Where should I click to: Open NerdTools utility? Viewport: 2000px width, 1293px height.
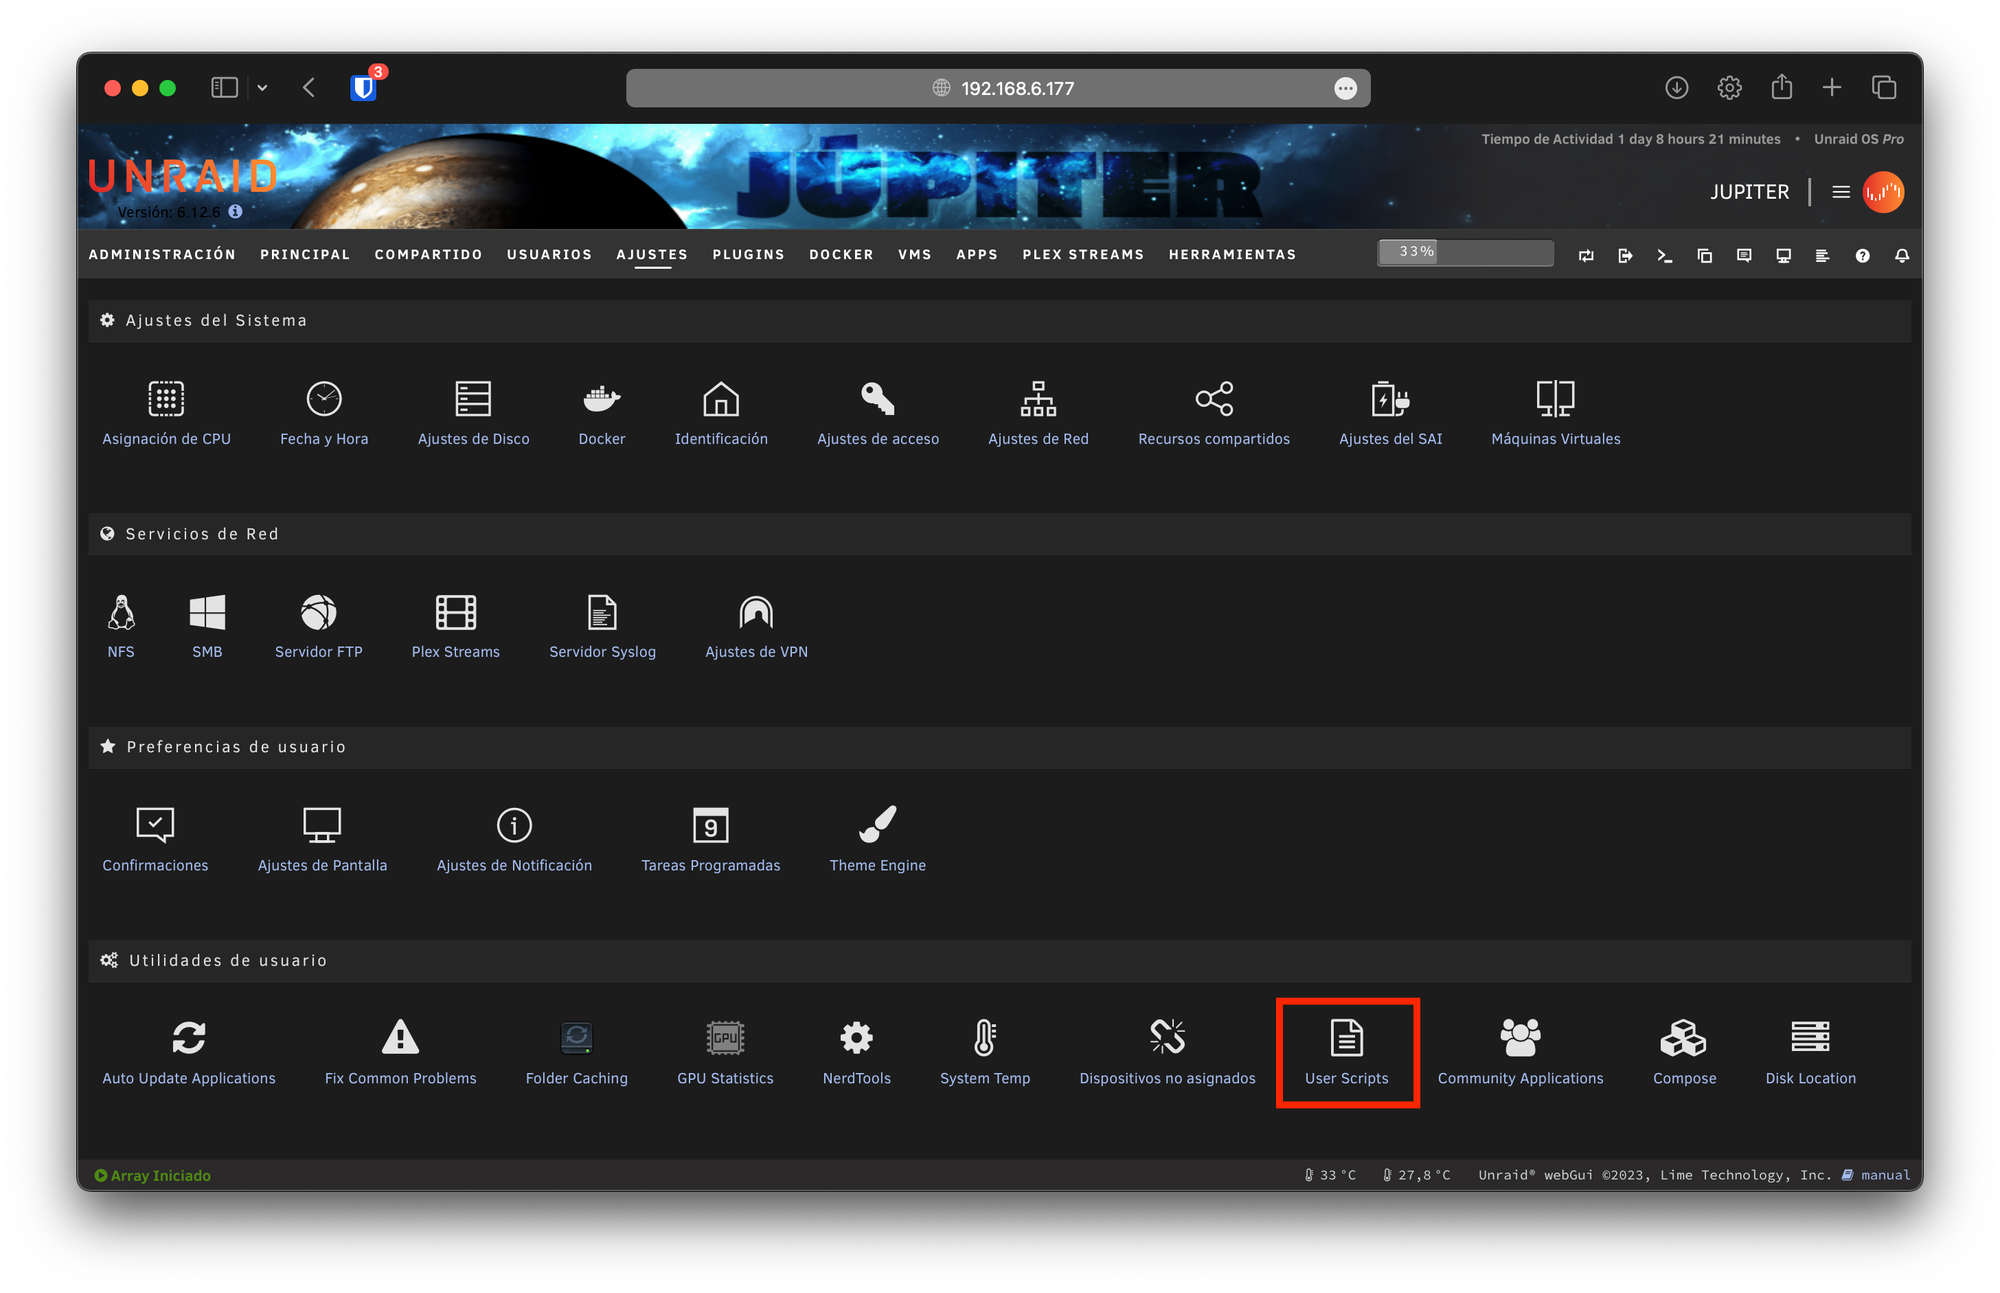(856, 1053)
